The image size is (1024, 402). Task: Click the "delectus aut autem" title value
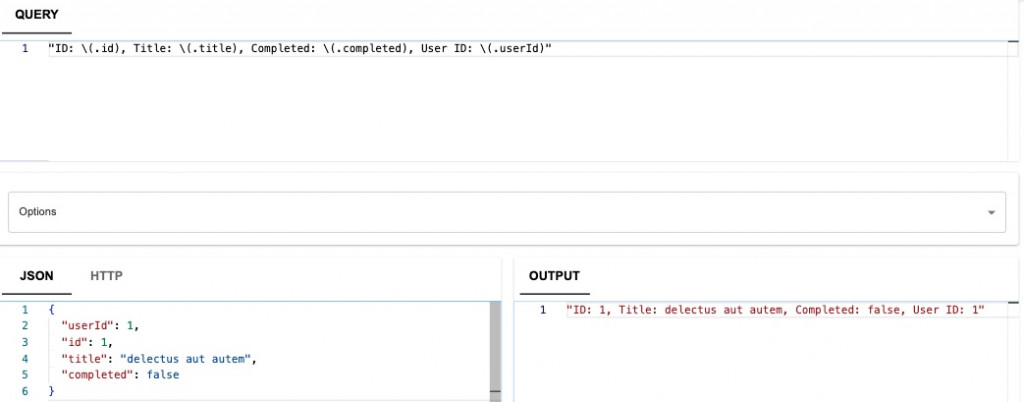(185, 358)
